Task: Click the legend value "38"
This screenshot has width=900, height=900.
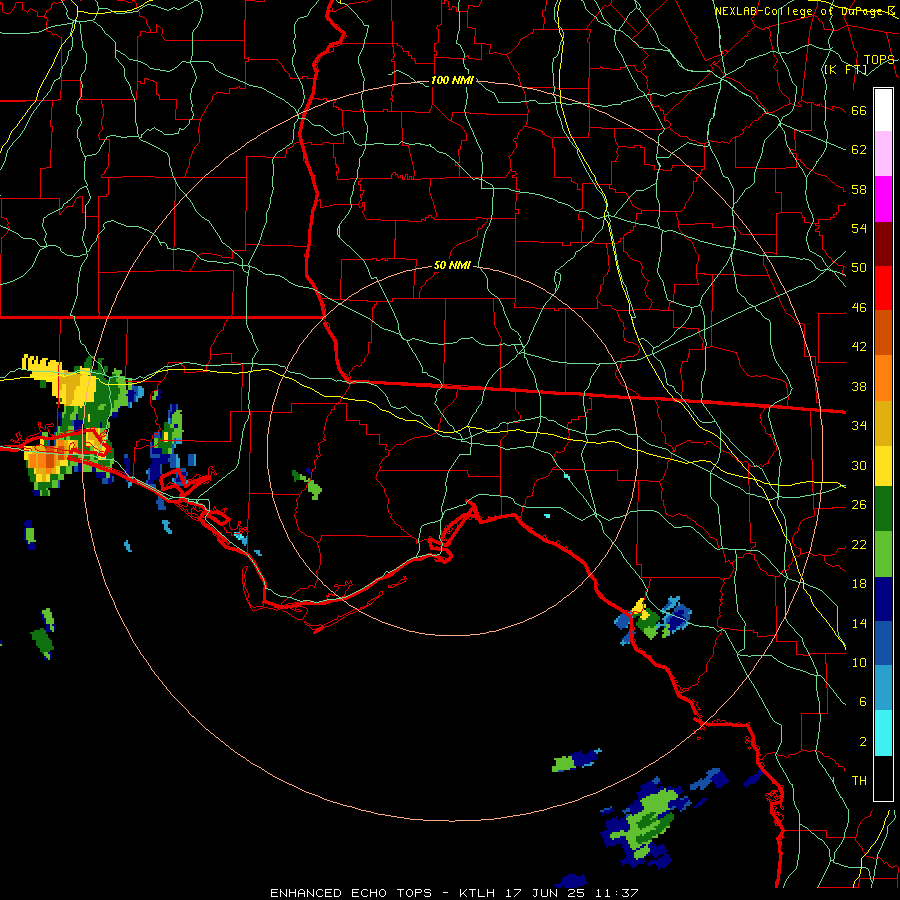Action: click(859, 386)
